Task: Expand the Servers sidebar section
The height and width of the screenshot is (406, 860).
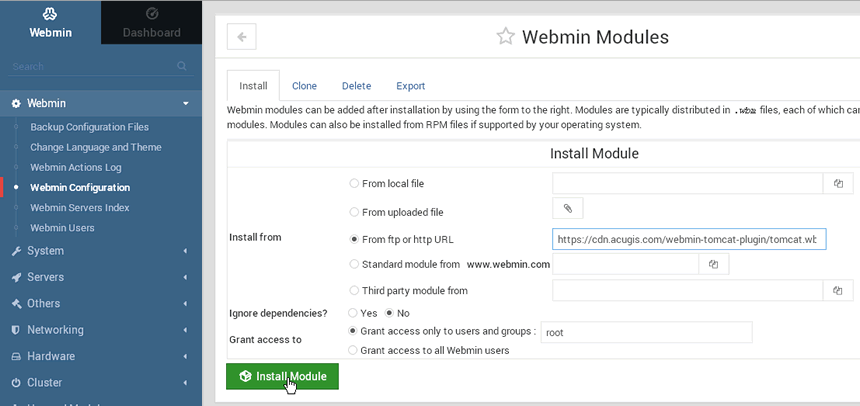Action: (x=101, y=277)
